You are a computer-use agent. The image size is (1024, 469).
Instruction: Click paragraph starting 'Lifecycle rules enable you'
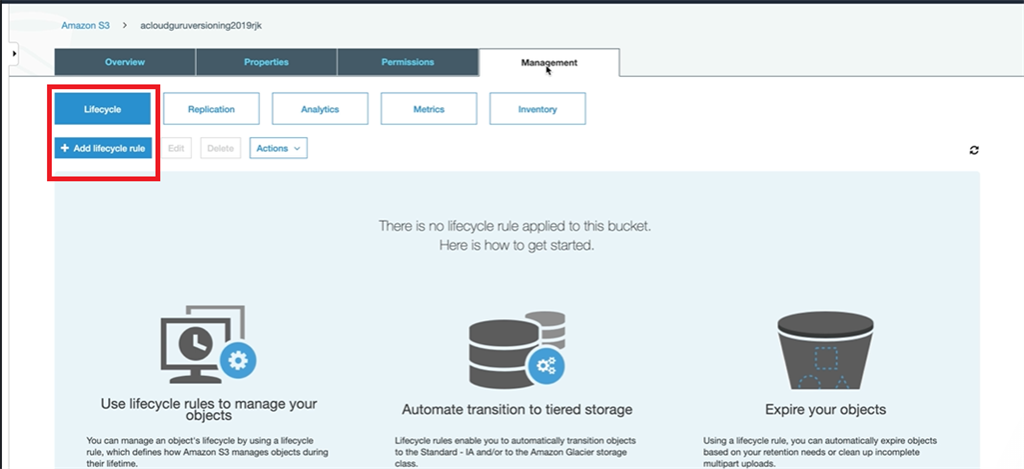516,452
